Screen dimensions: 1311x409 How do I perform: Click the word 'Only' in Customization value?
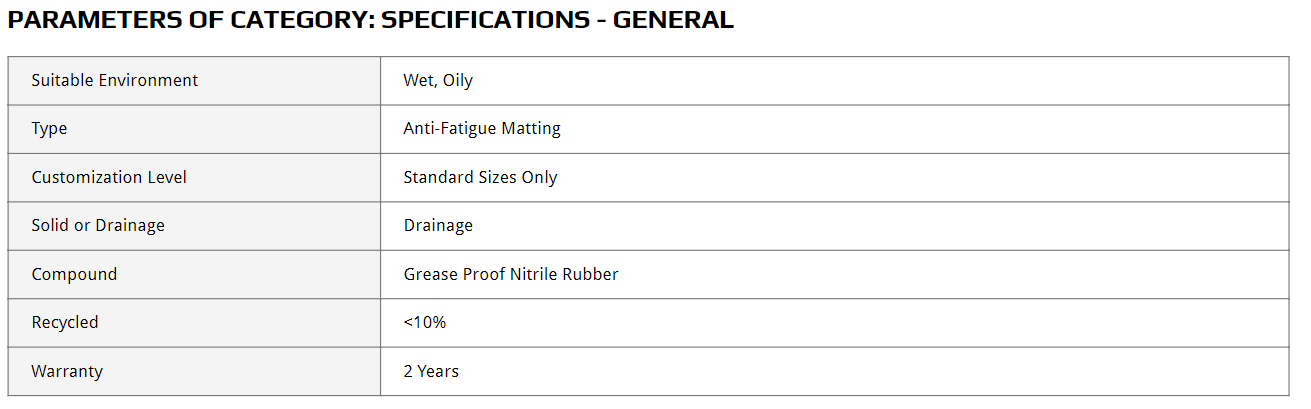540,178
